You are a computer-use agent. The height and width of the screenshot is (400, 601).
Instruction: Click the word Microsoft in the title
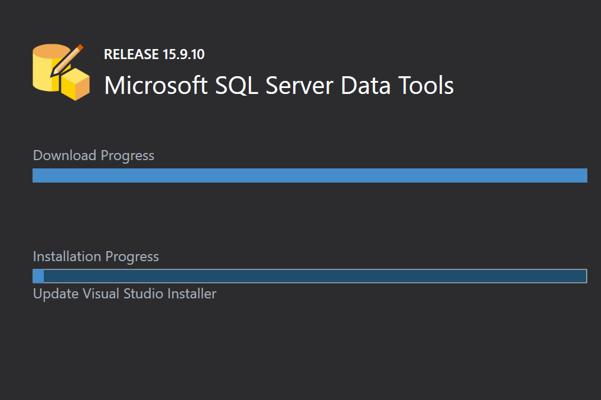tap(156, 85)
